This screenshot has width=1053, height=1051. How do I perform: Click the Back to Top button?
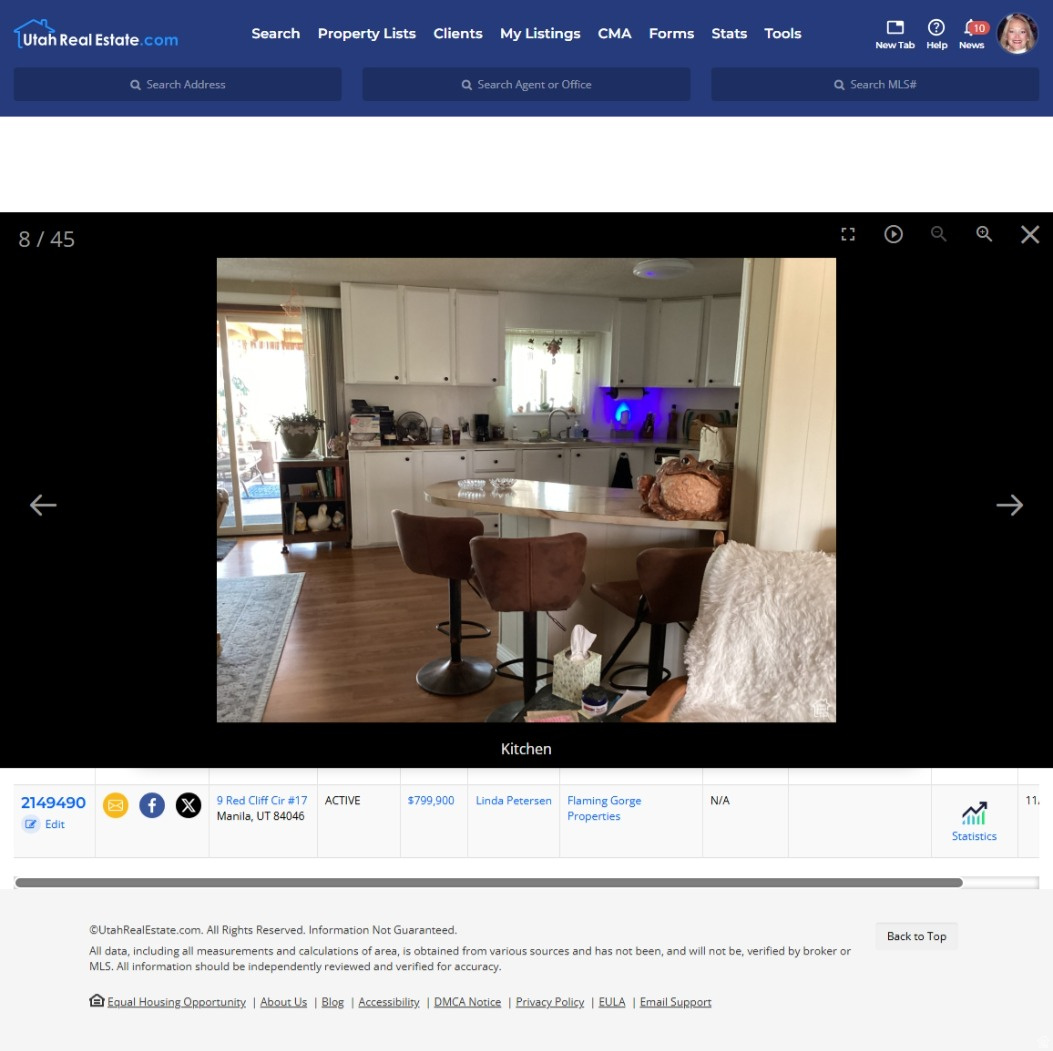[x=916, y=936]
